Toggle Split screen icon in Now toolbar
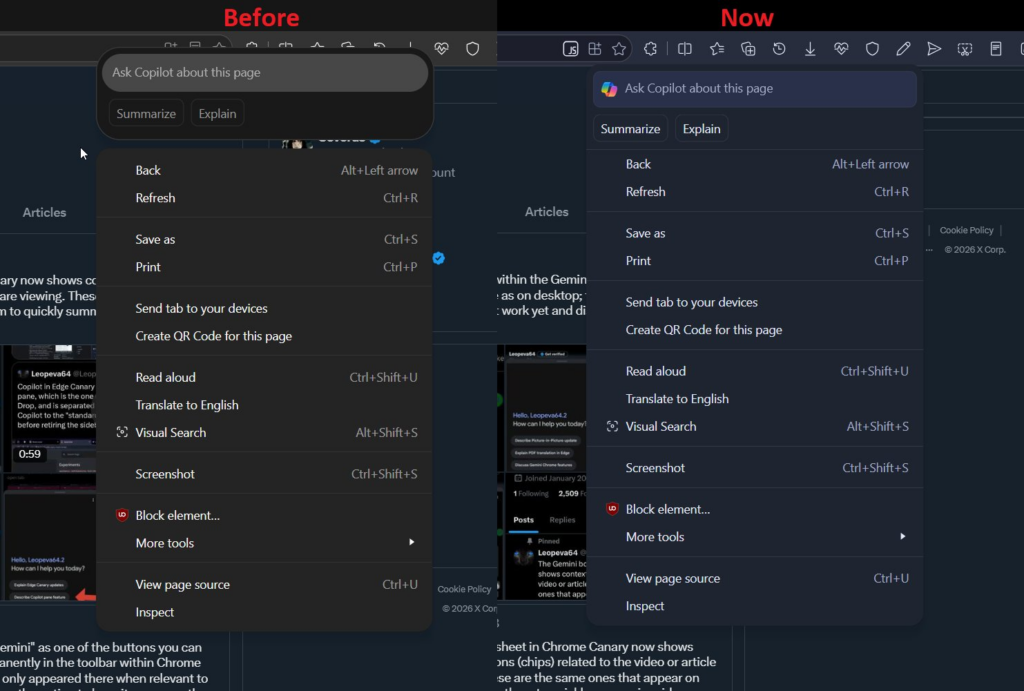This screenshot has width=1024, height=691. point(684,49)
